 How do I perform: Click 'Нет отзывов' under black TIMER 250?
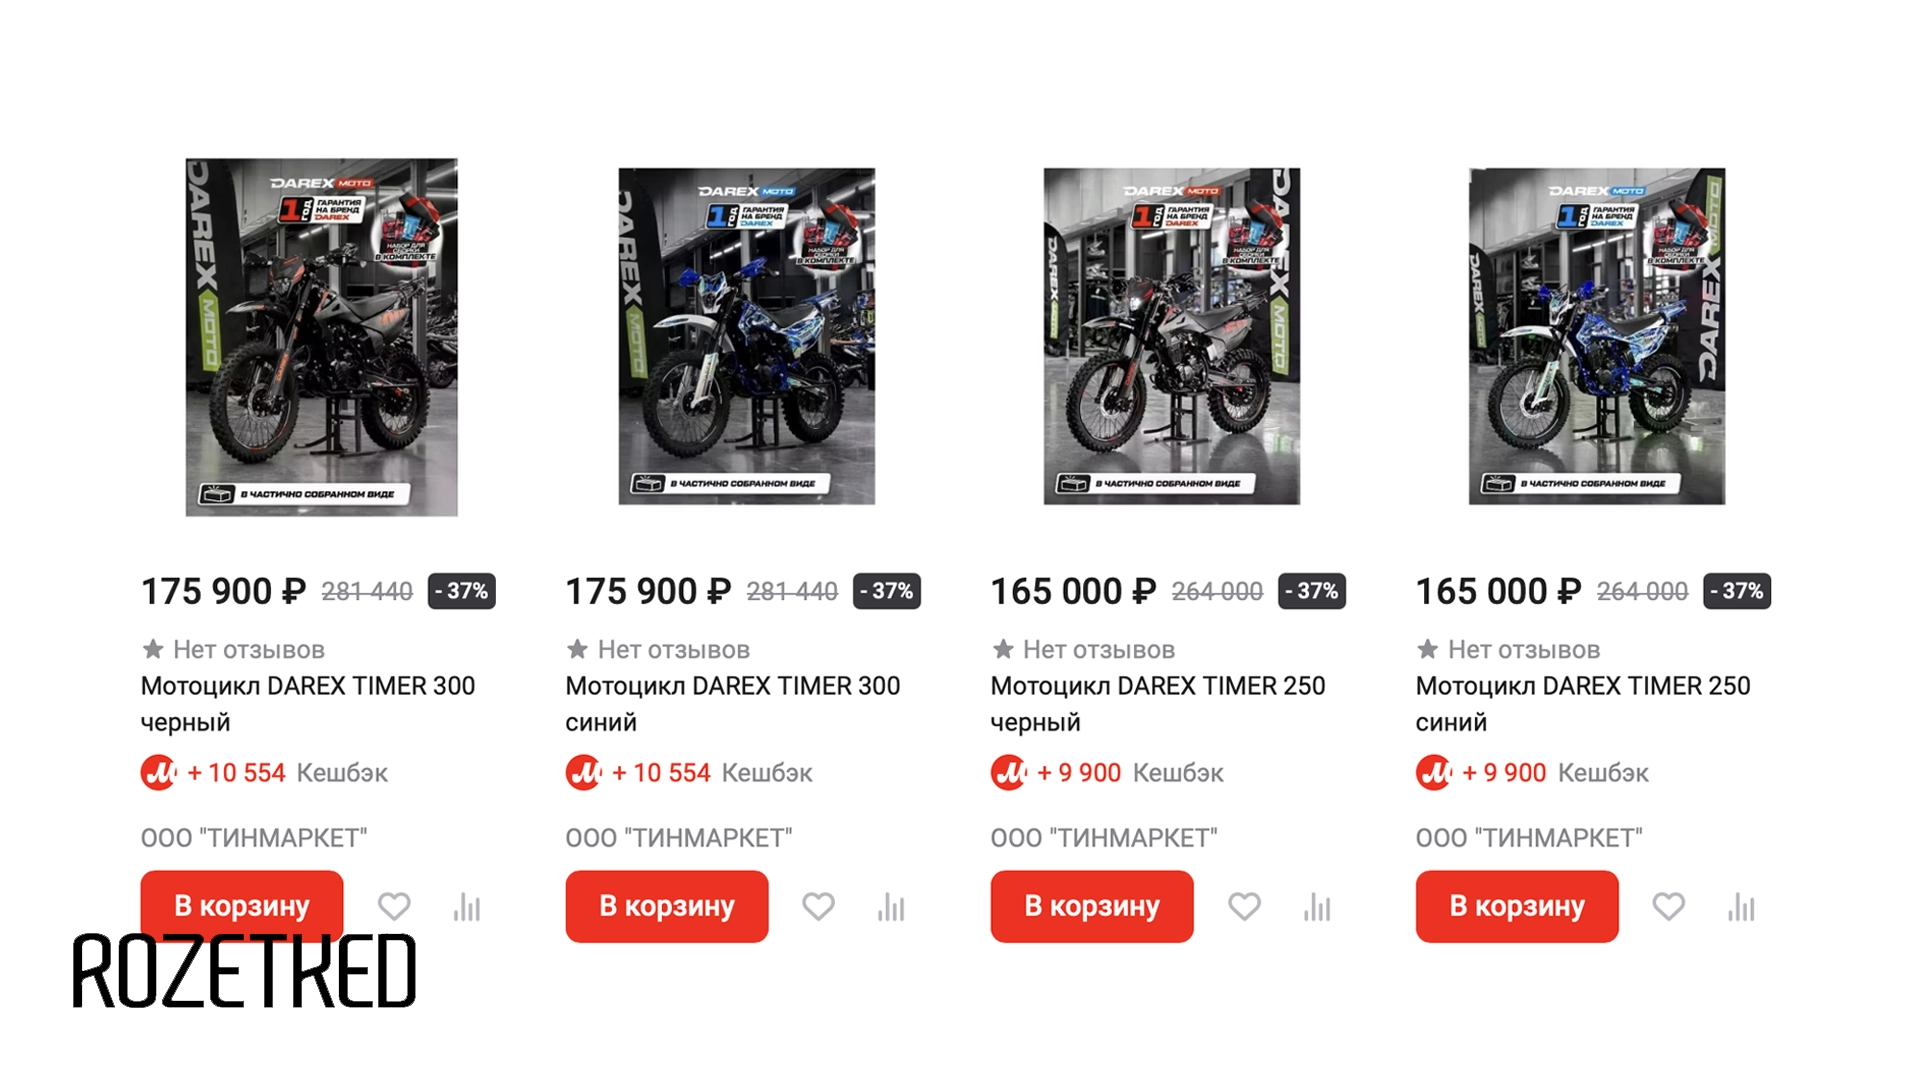click(1097, 650)
